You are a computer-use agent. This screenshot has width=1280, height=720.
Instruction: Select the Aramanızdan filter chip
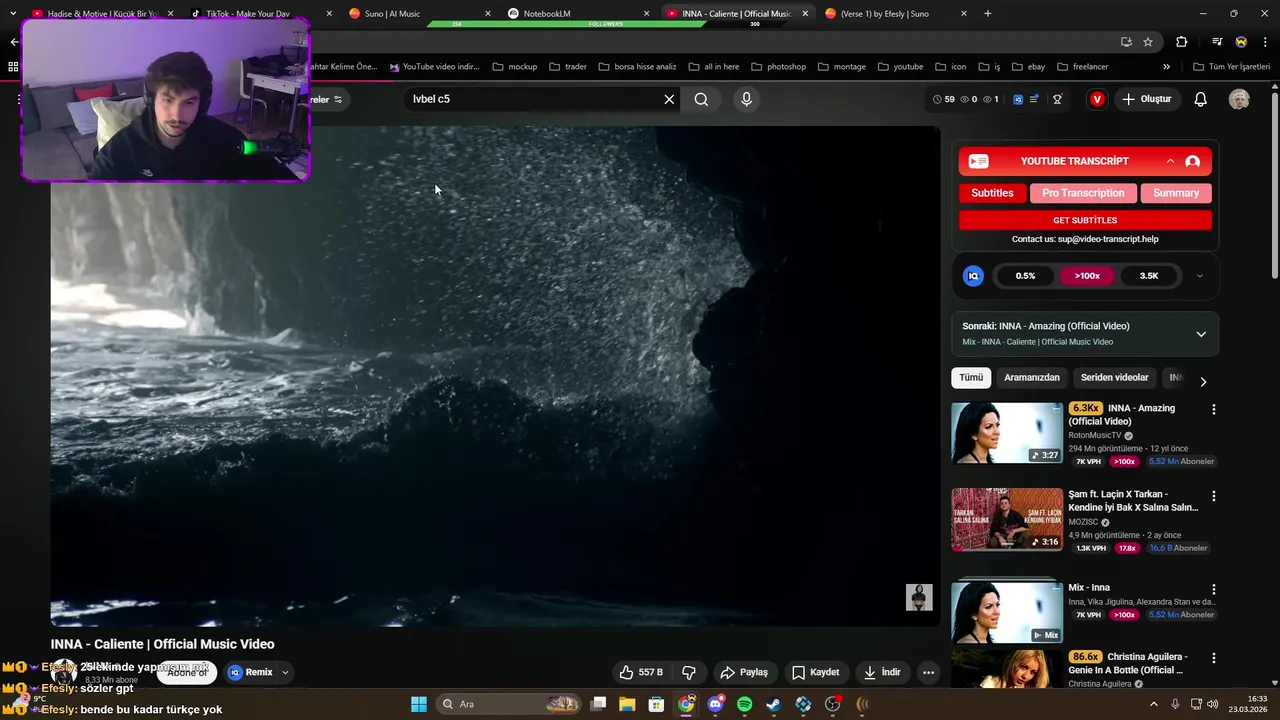(1032, 378)
